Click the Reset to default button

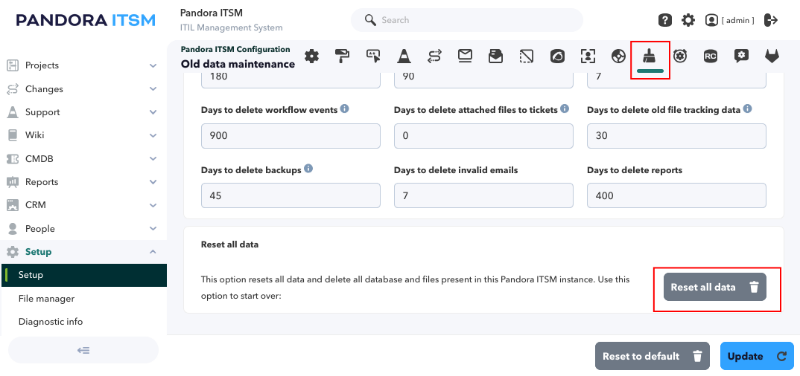(x=652, y=356)
